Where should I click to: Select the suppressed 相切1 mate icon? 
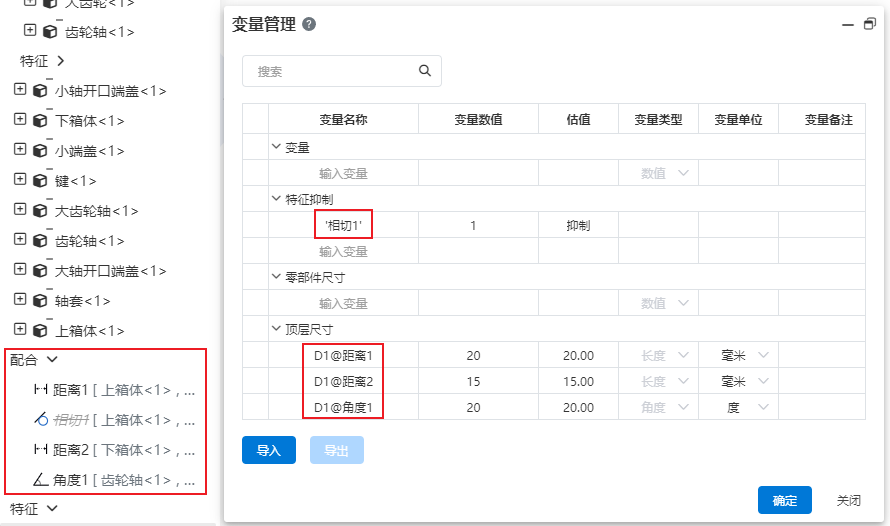tap(41, 420)
